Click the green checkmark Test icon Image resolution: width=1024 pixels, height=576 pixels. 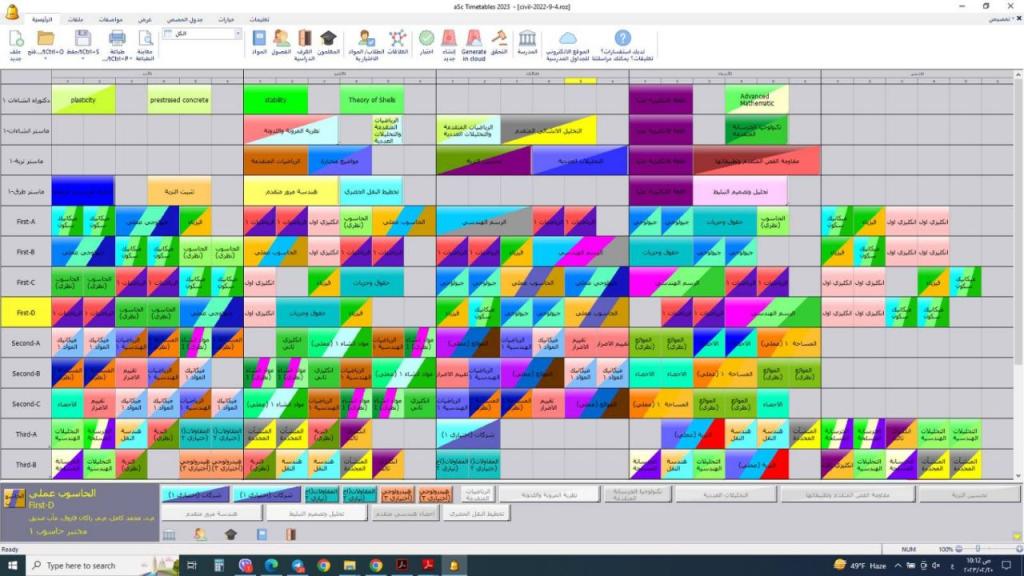[426, 38]
